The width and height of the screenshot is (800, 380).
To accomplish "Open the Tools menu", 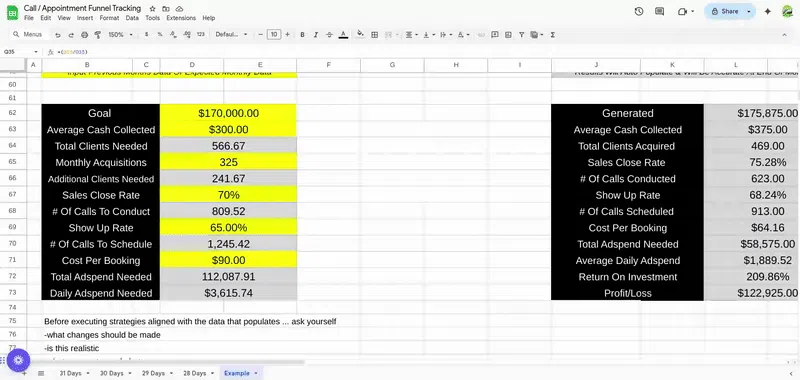I will pyautogui.click(x=152, y=18).
